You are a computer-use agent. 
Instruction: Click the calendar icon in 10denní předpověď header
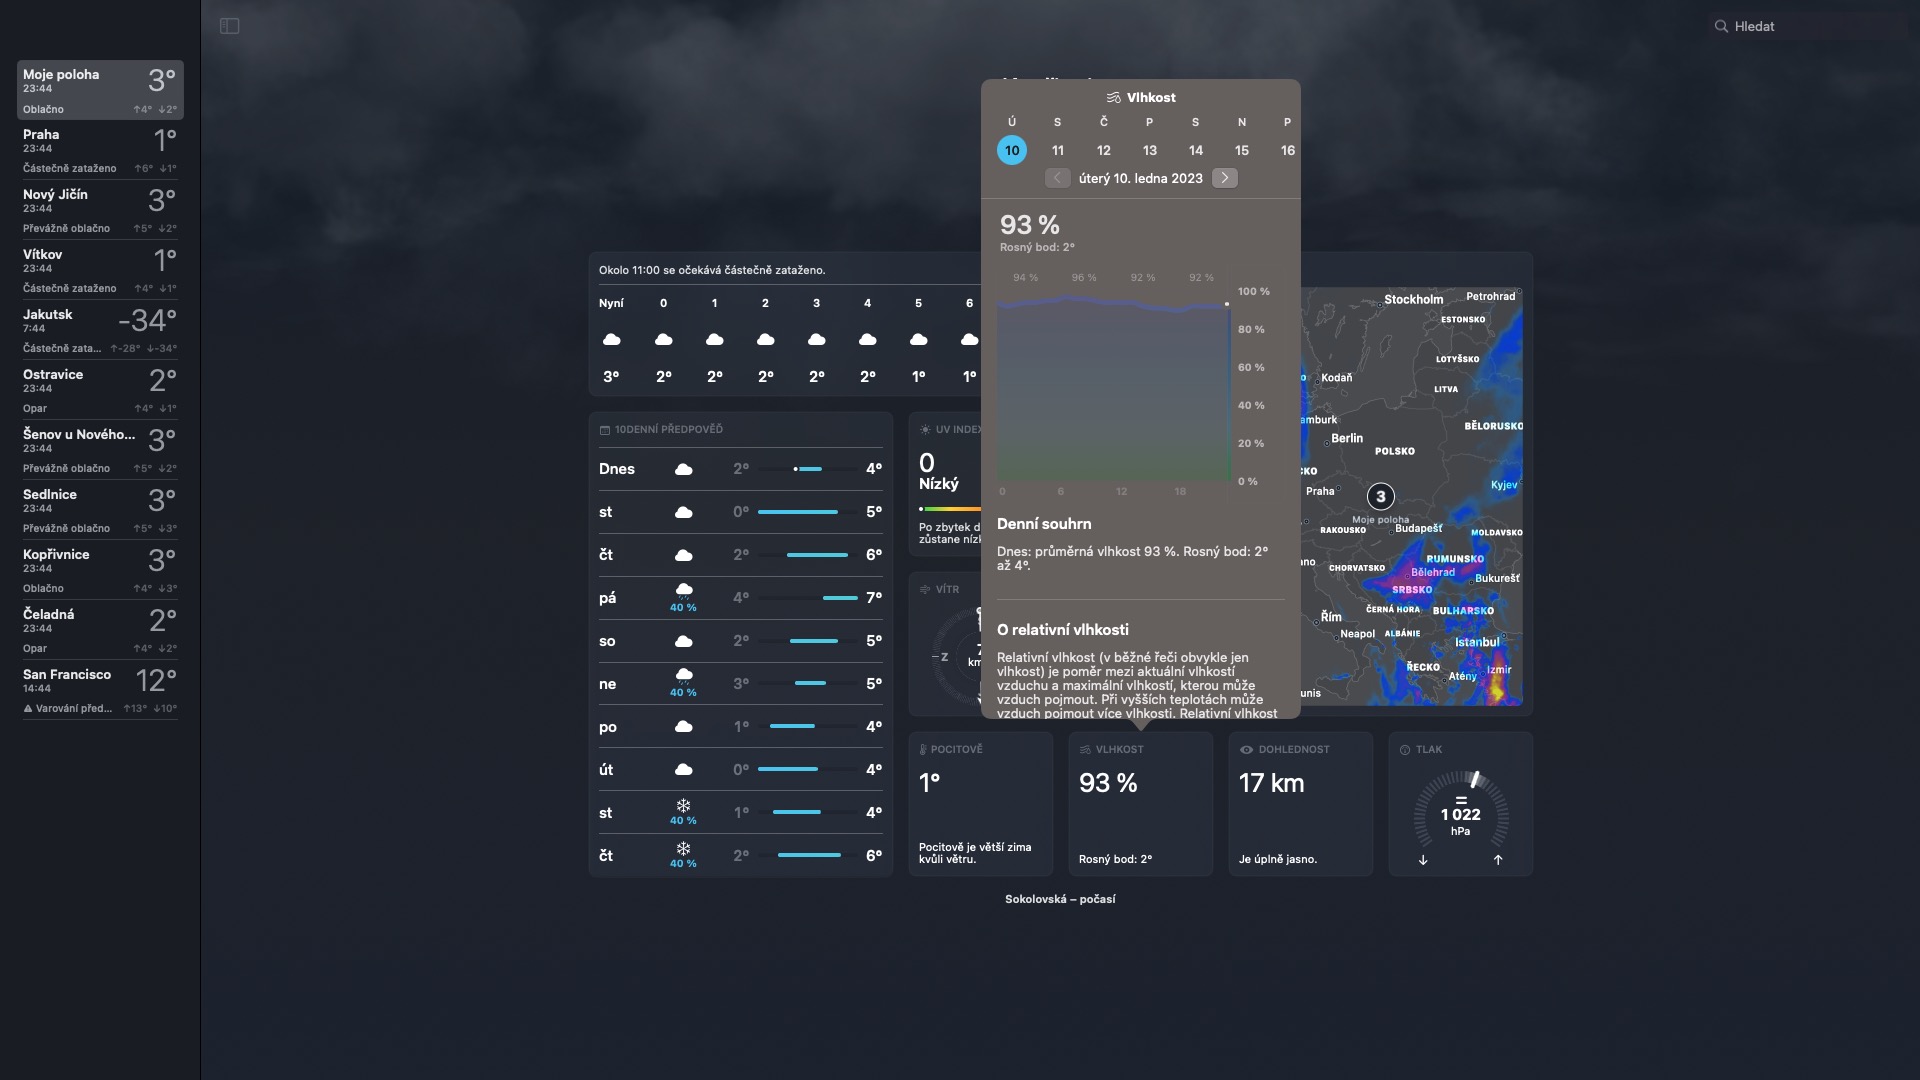pos(604,430)
